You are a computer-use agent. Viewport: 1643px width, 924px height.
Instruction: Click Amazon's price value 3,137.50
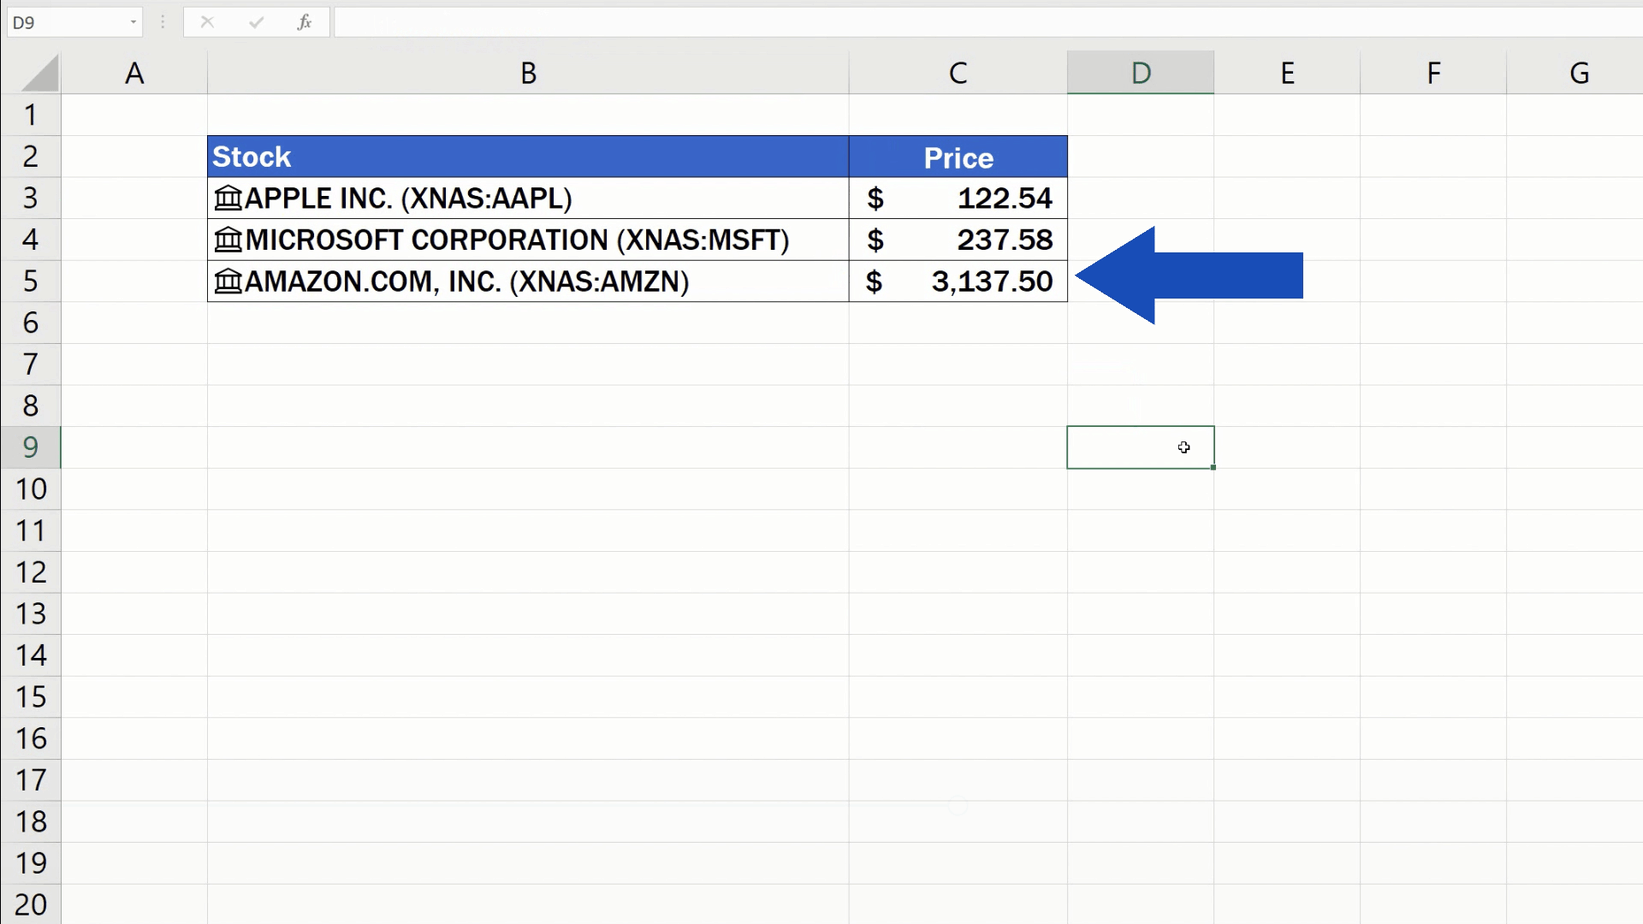point(993,282)
